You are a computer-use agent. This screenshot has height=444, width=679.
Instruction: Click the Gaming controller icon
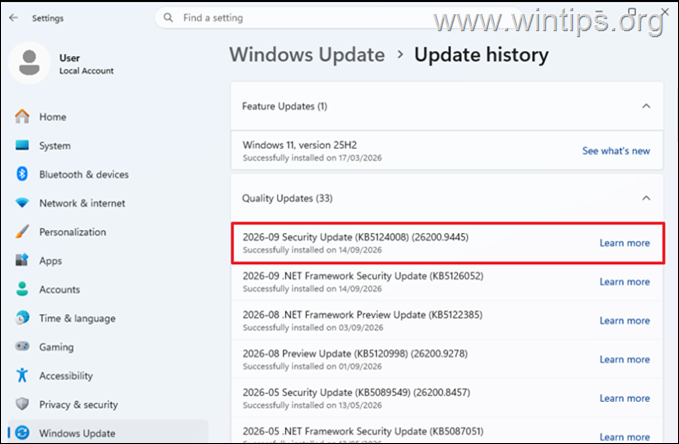coord(22,347)
